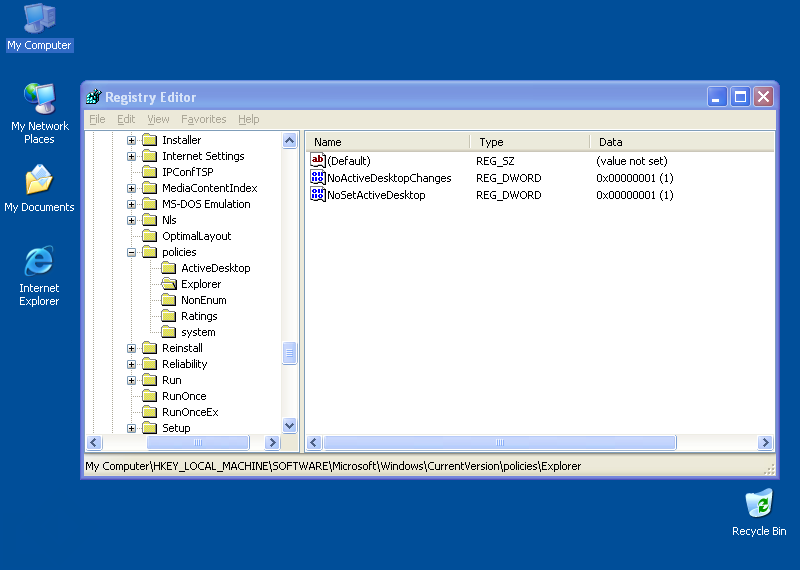
Task: Open the Favorites menu
Action: point(204,119)
